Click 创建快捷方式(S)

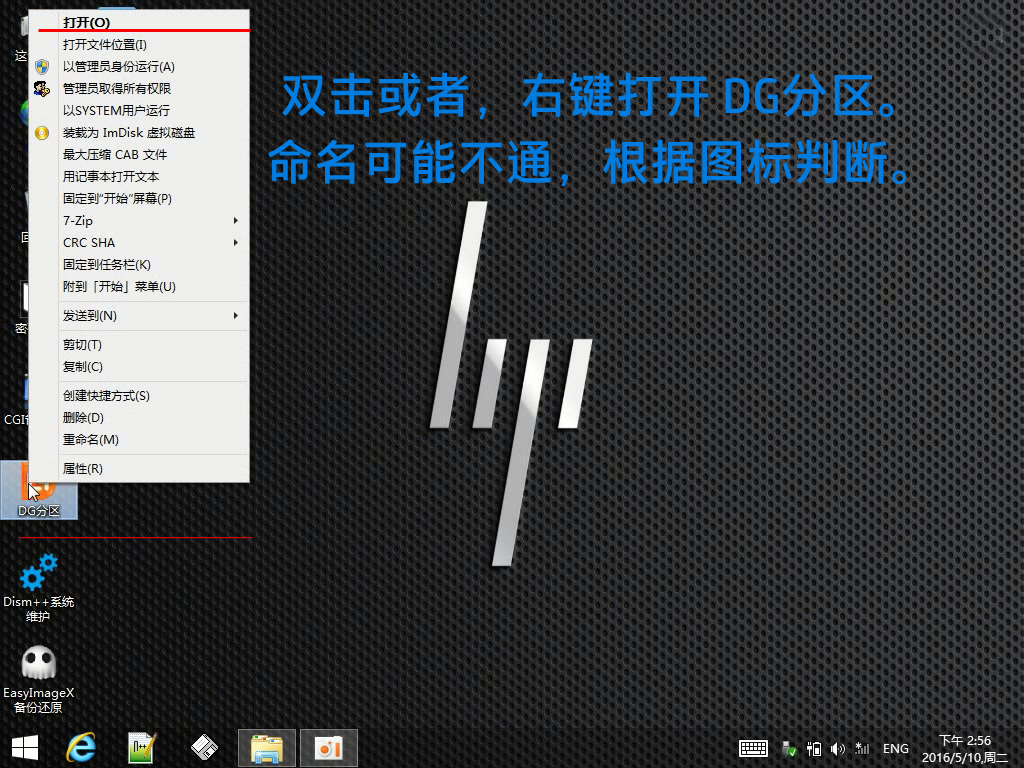pyautogui.click(x=139, y=396)
